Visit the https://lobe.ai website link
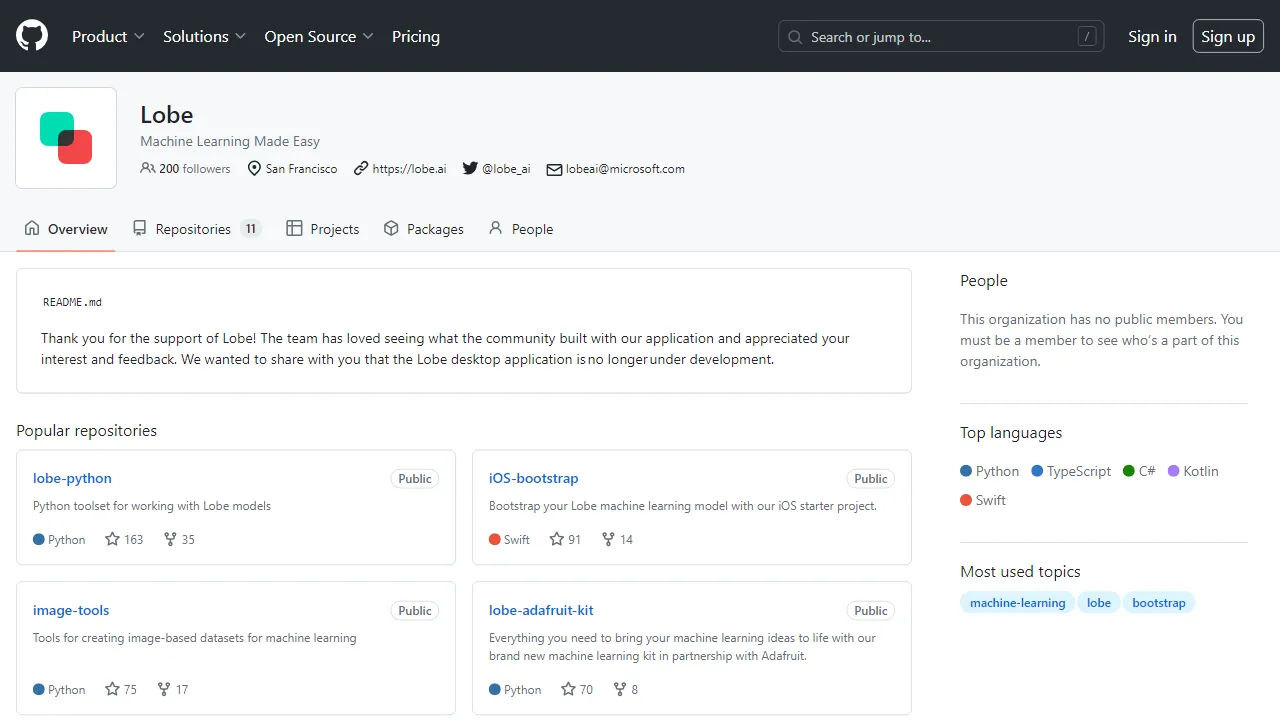The width and height of the screenshot is (1280, 720). coord(409,169)
